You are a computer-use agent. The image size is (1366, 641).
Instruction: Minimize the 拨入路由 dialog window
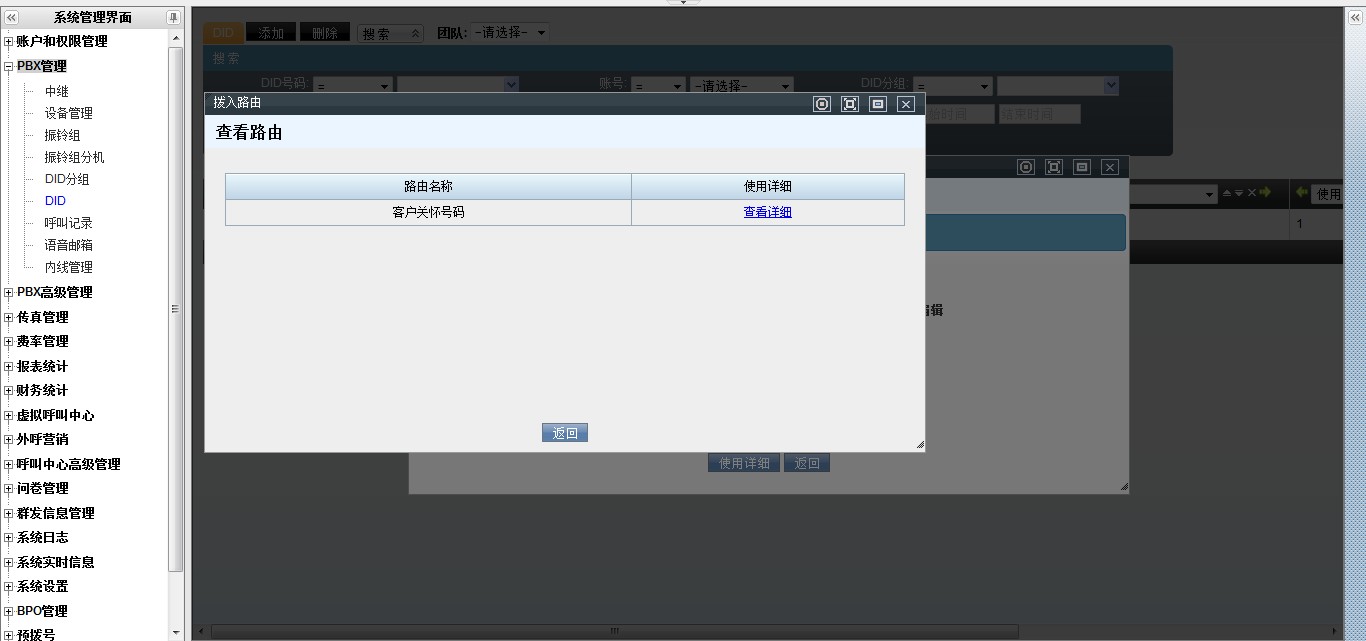pos(878,104)
